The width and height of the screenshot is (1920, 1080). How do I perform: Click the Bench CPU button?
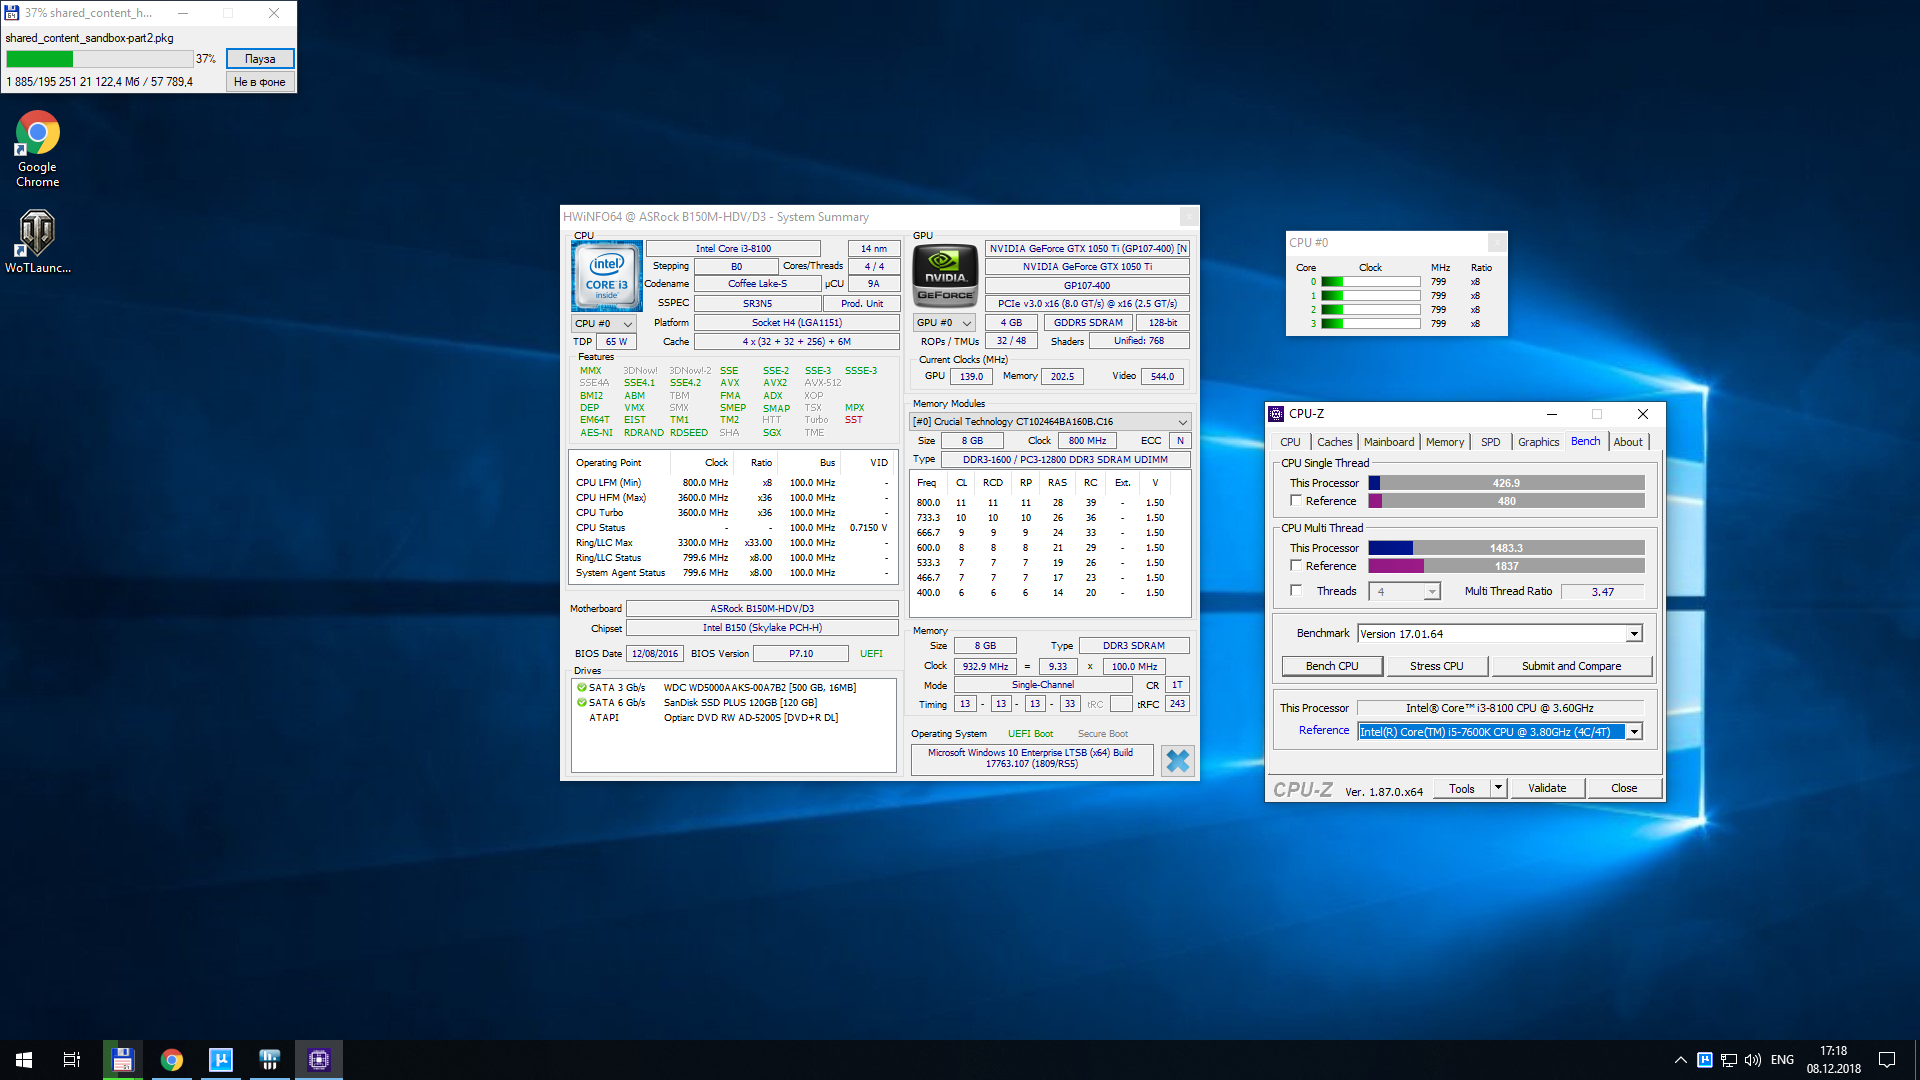(x=1332, y=666)
